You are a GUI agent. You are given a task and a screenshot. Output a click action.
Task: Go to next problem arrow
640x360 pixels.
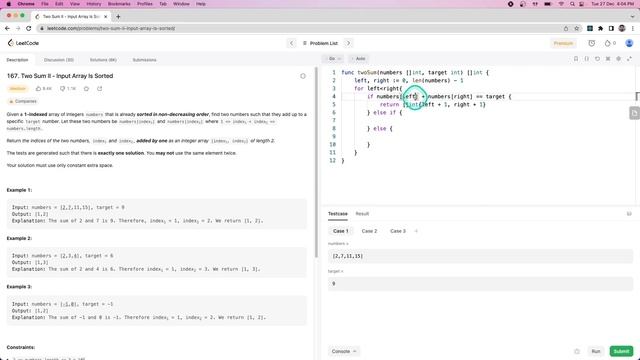[348, 43]
